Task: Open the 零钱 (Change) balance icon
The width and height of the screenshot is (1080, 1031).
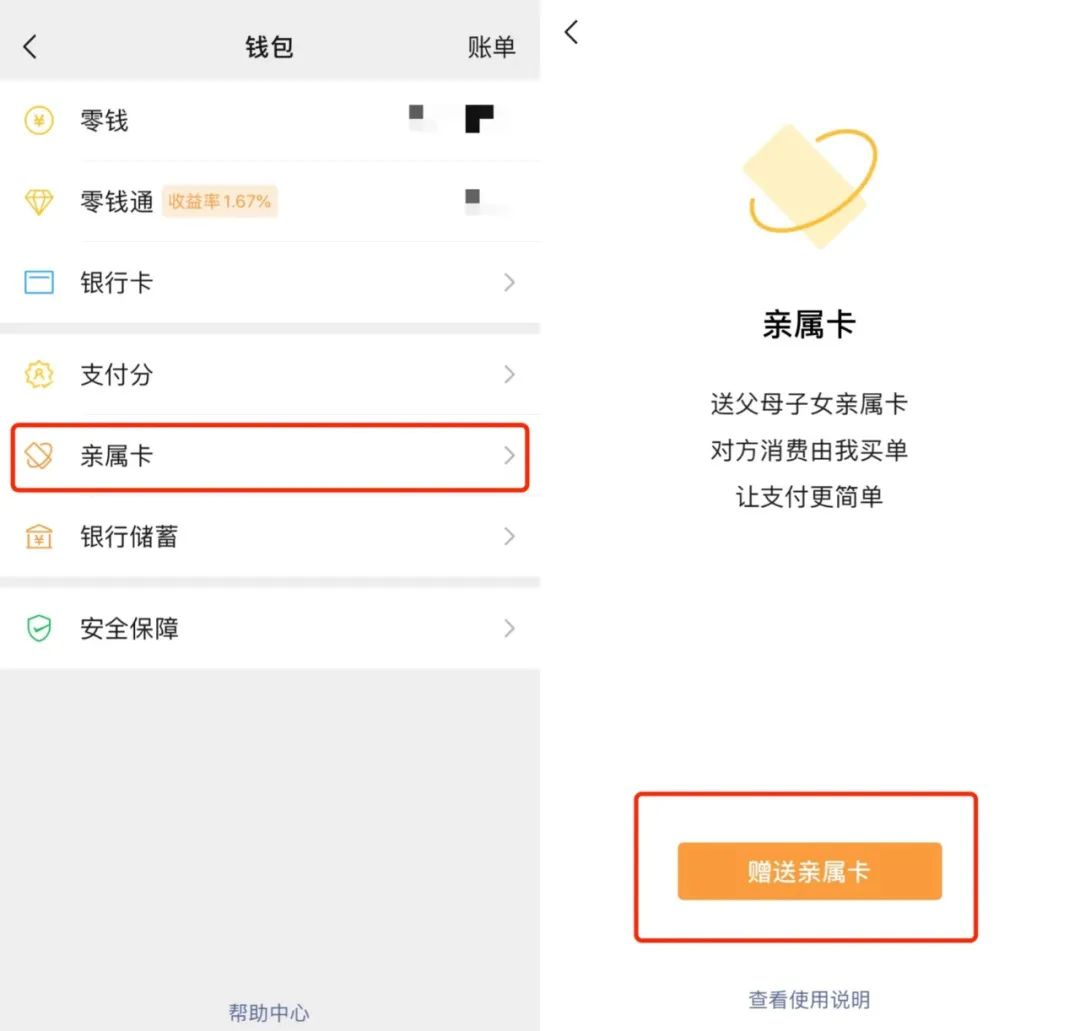Action: point(39,120)
